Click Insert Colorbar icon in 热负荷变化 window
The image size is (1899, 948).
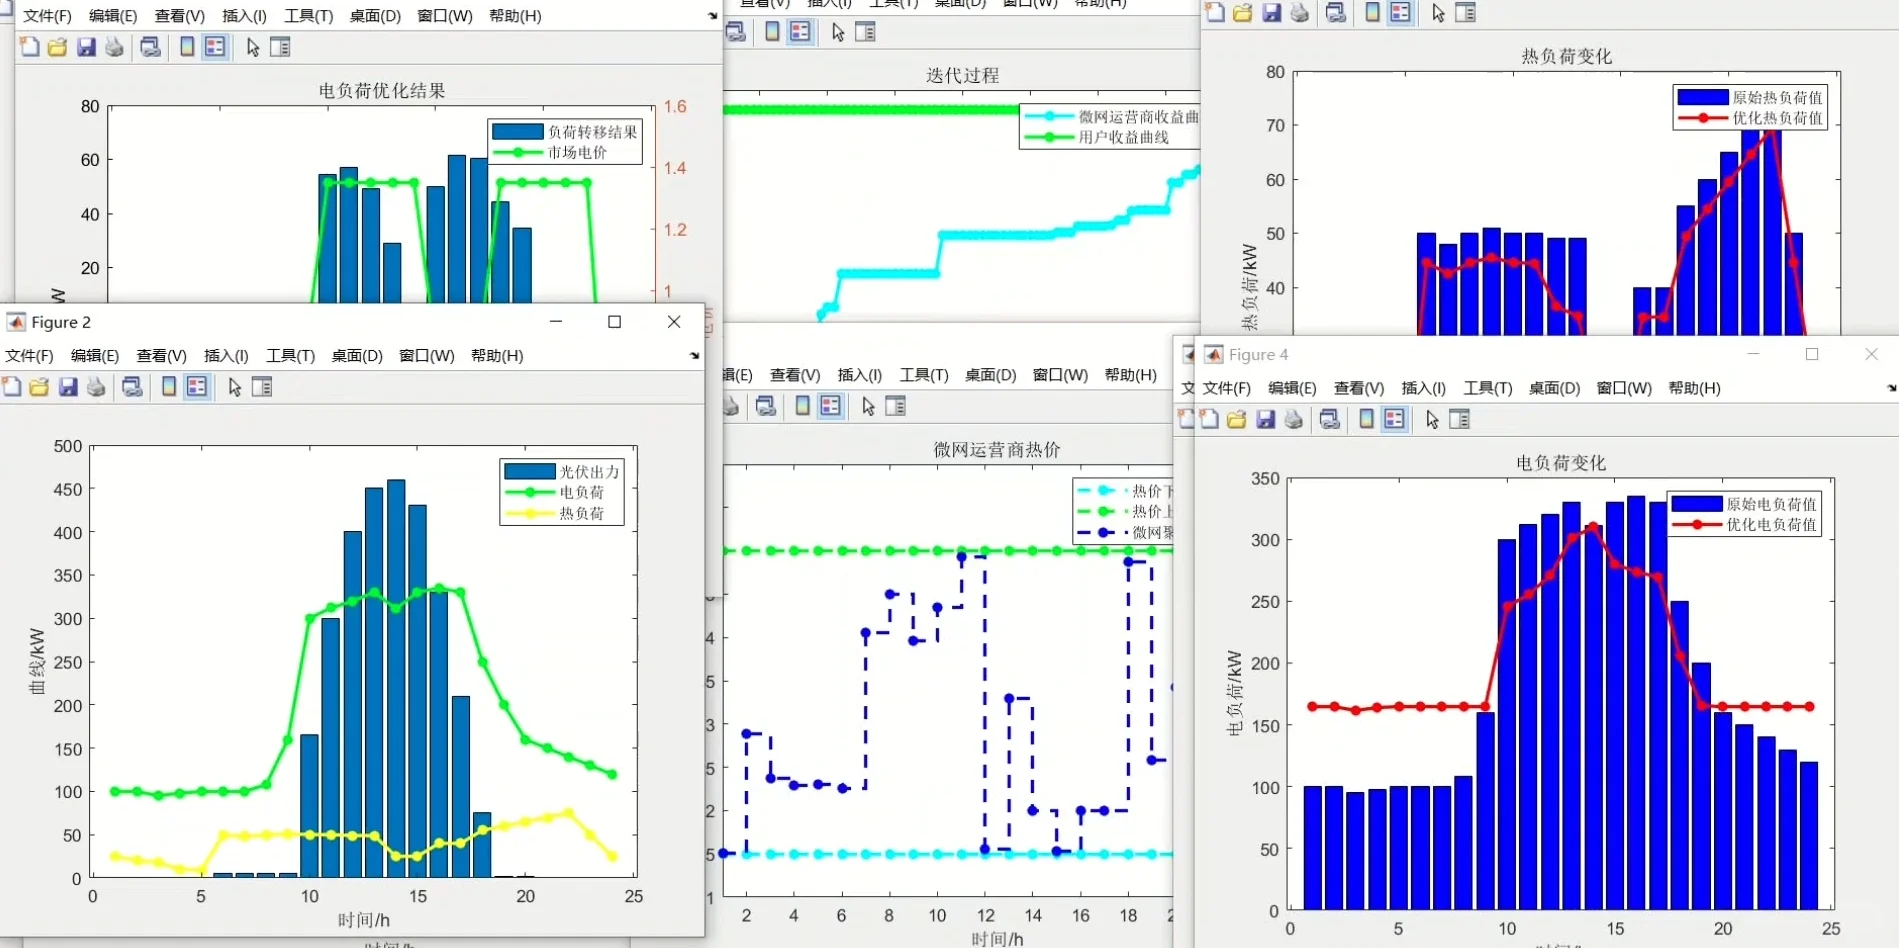[x=1373, y=13]
